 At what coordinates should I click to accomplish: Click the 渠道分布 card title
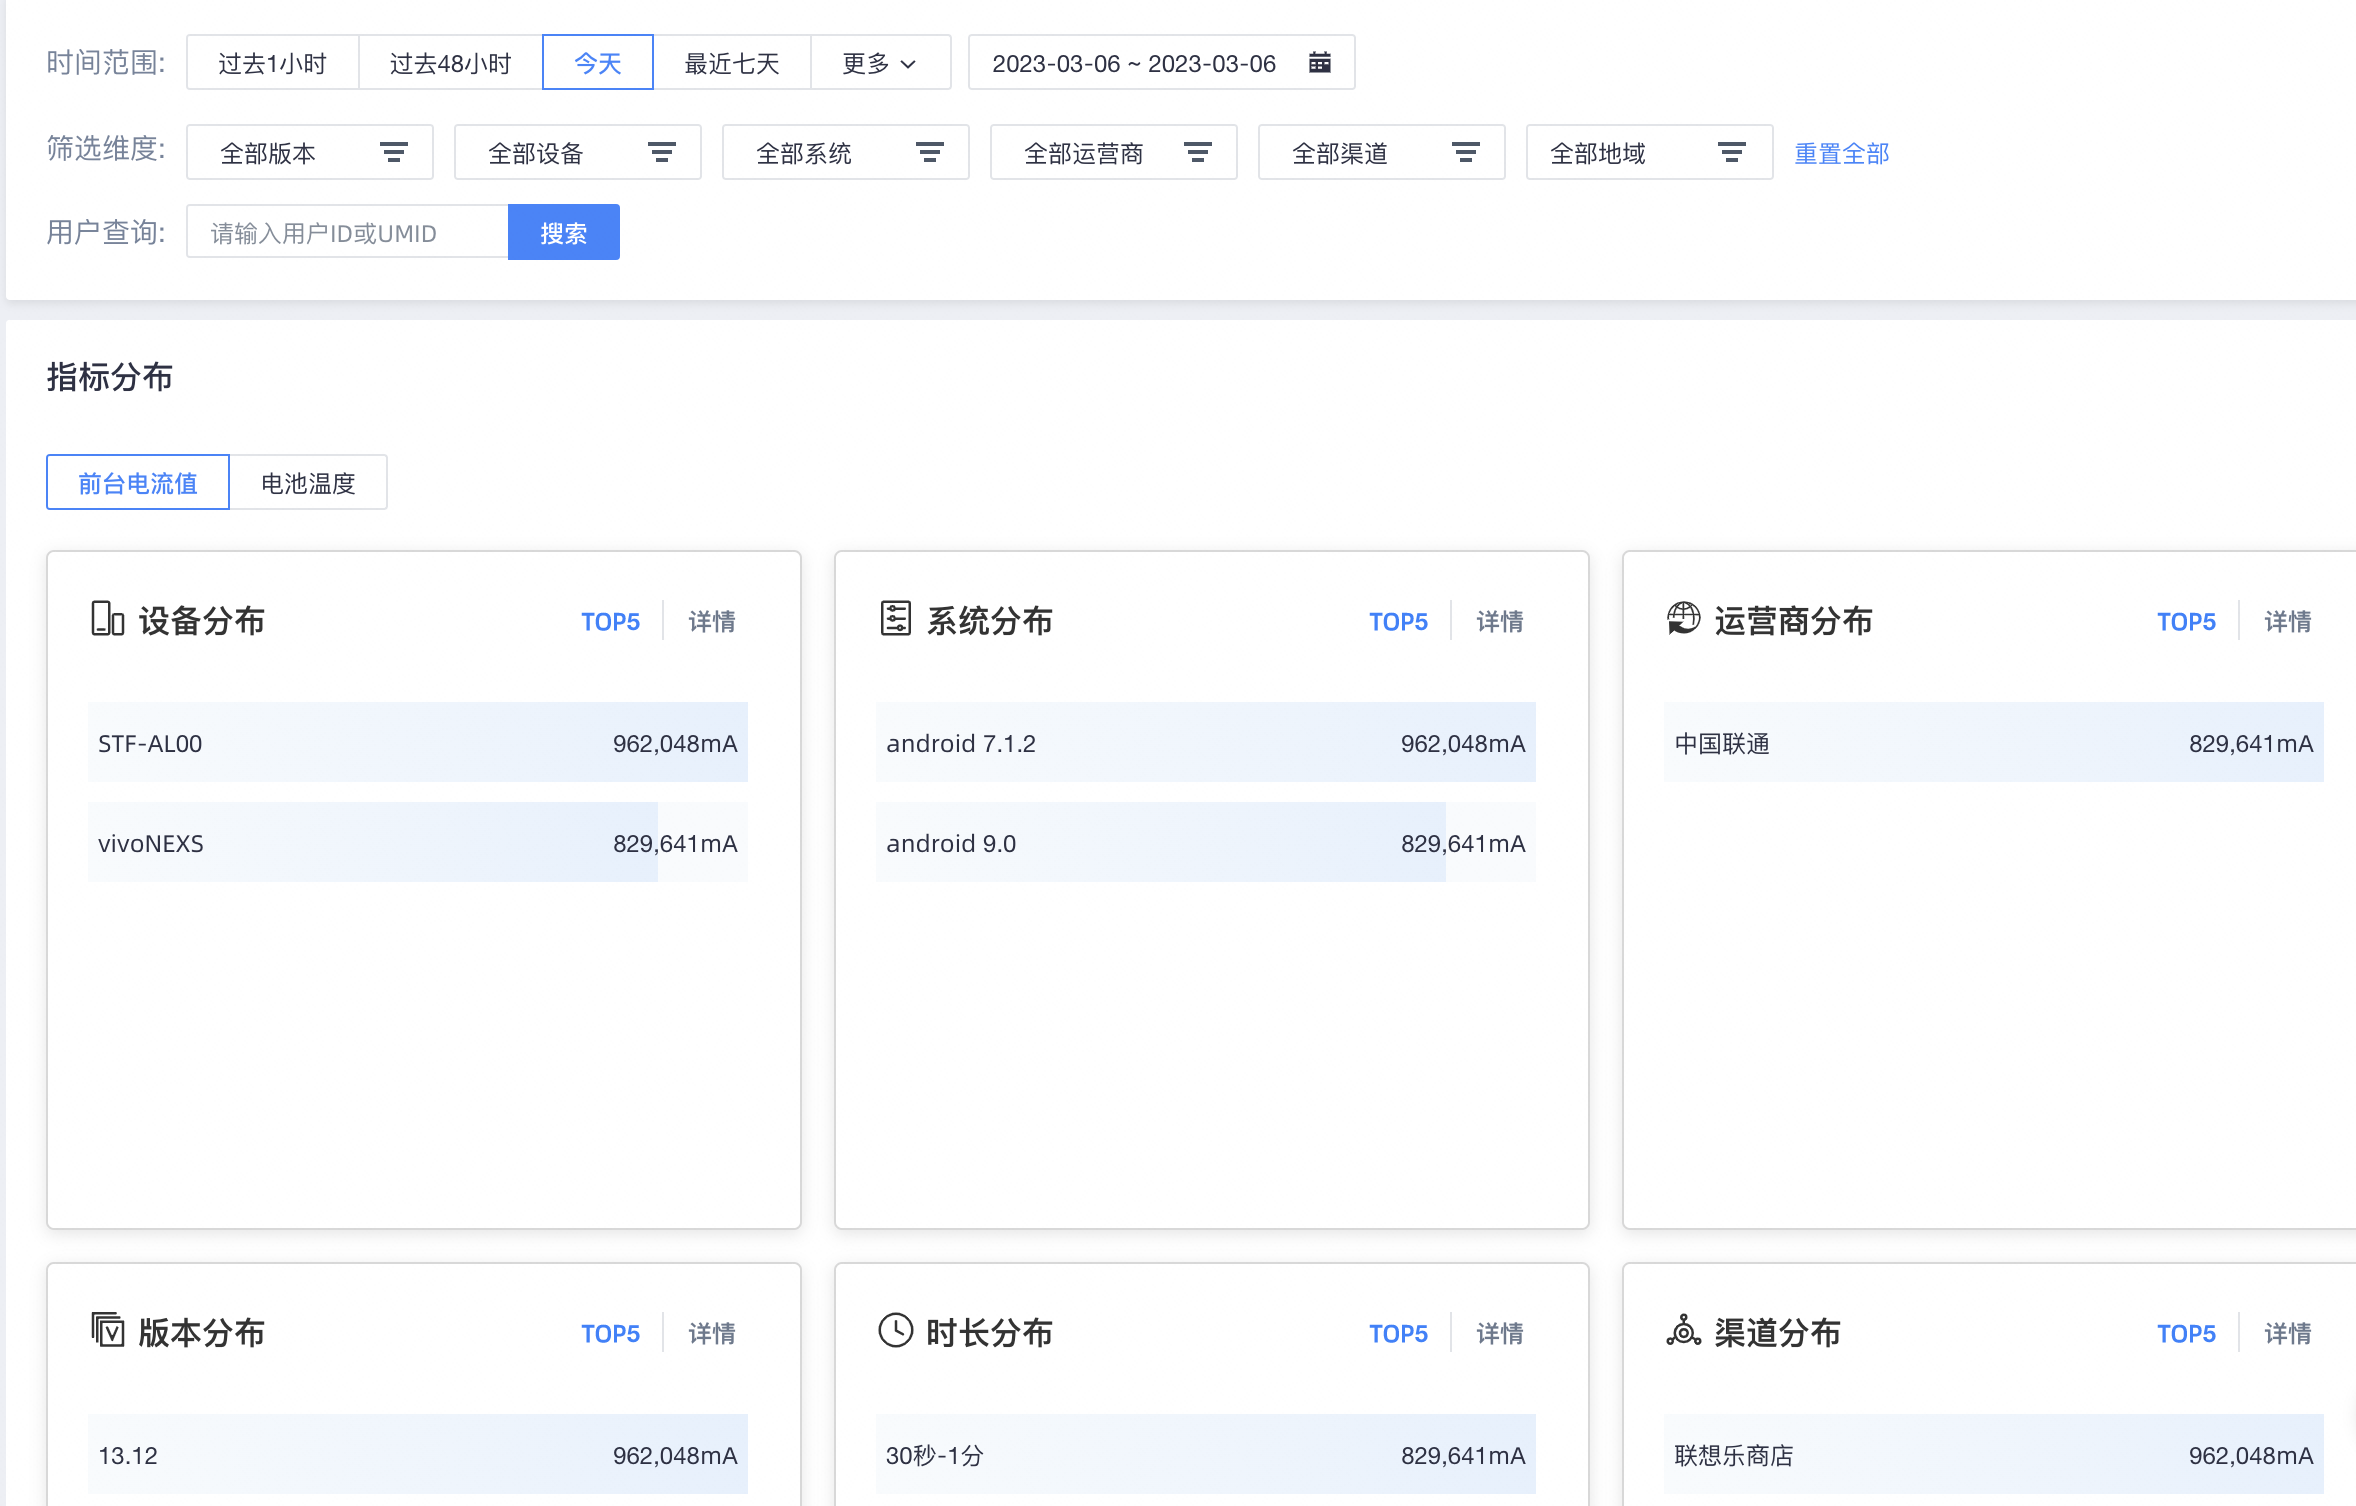[x=1778, y=1333]
